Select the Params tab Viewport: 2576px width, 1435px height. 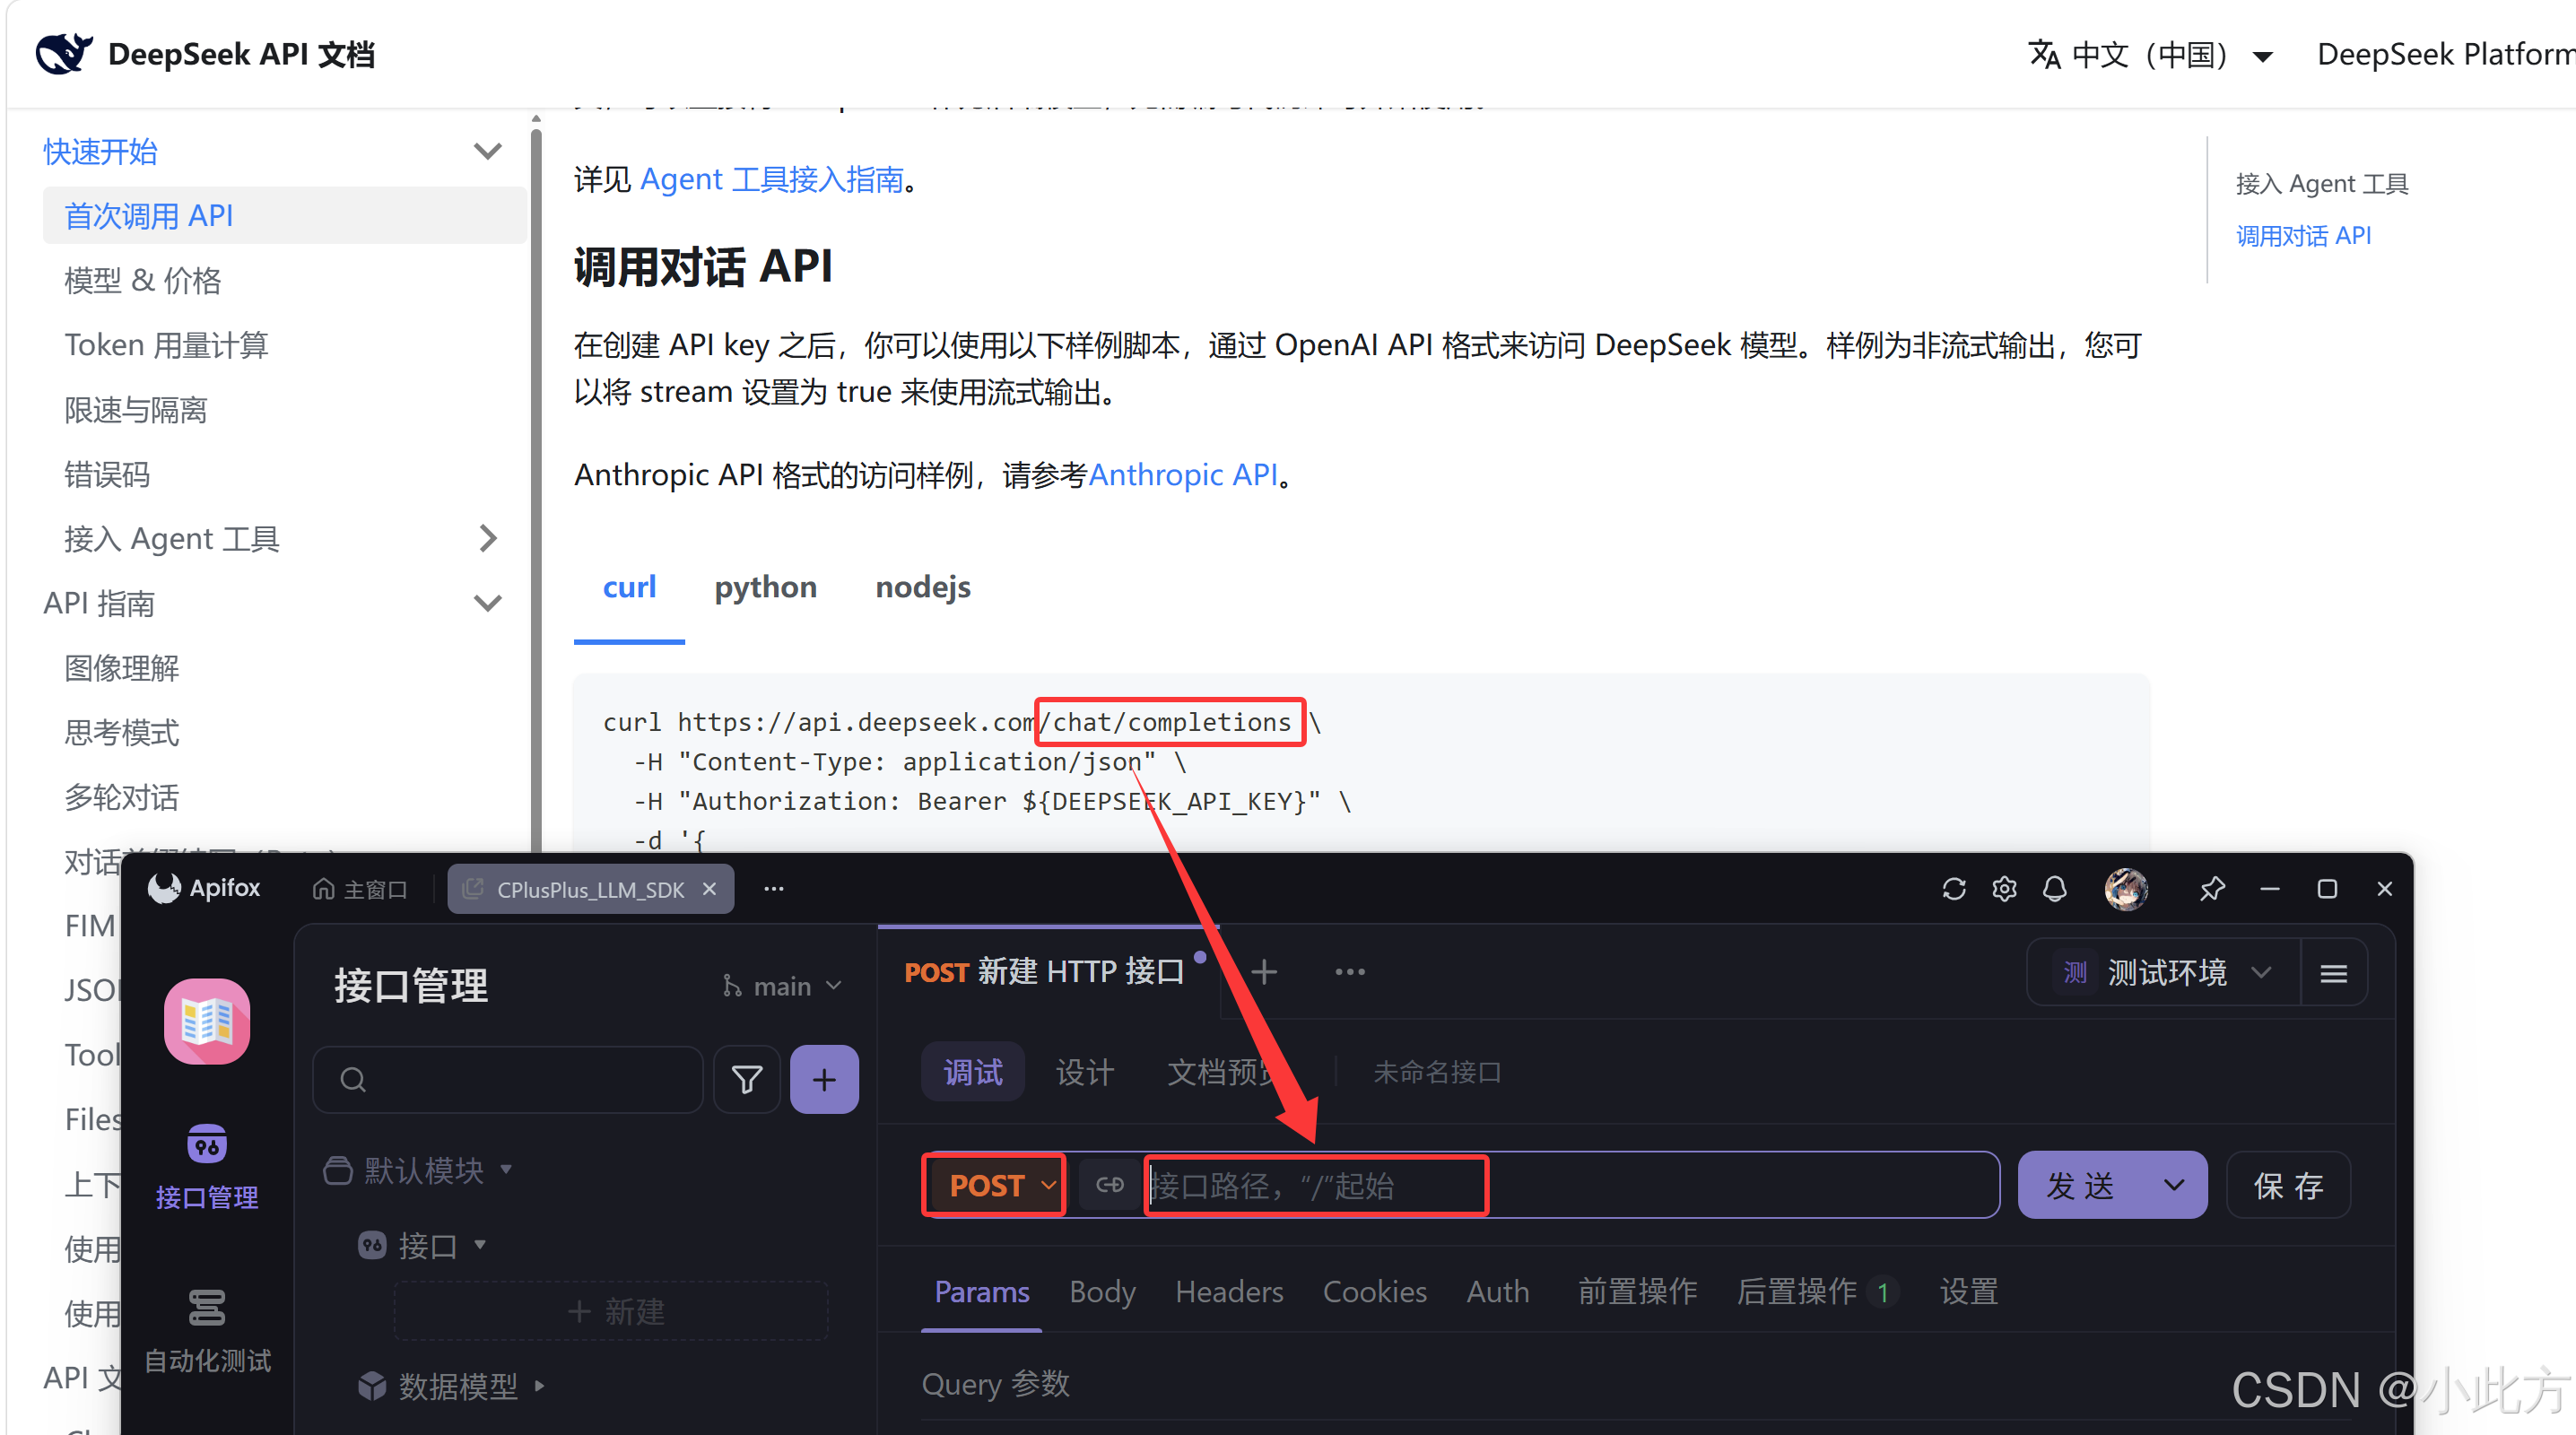[x=981, y=1291]
